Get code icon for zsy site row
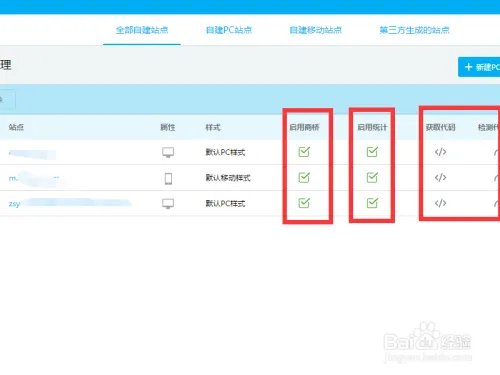The image size is (500, 375). tap(440, 203)
